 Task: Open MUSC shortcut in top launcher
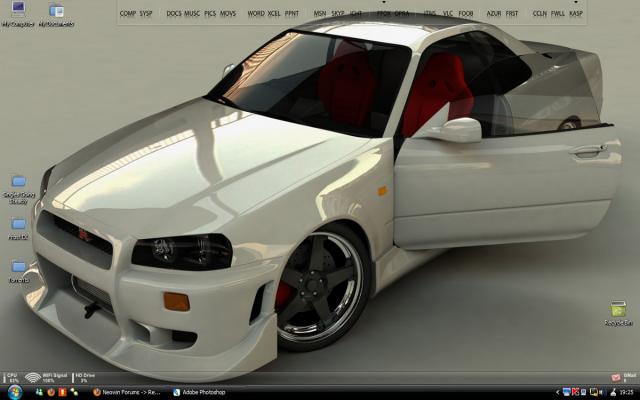pyautogui.click(x=192, y=13)
